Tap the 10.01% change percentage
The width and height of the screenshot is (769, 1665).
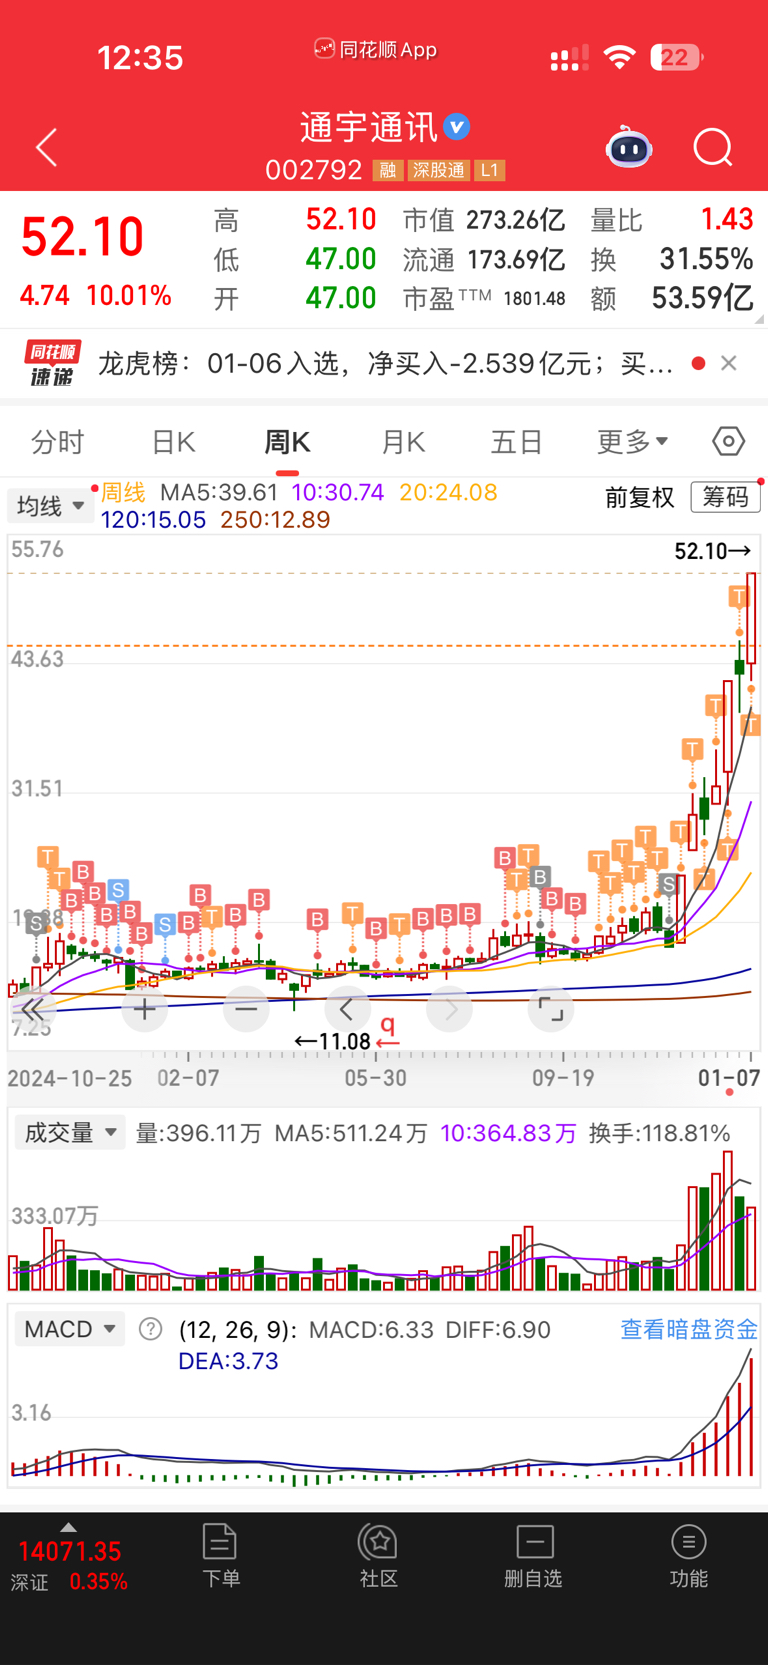coord(129,296)
